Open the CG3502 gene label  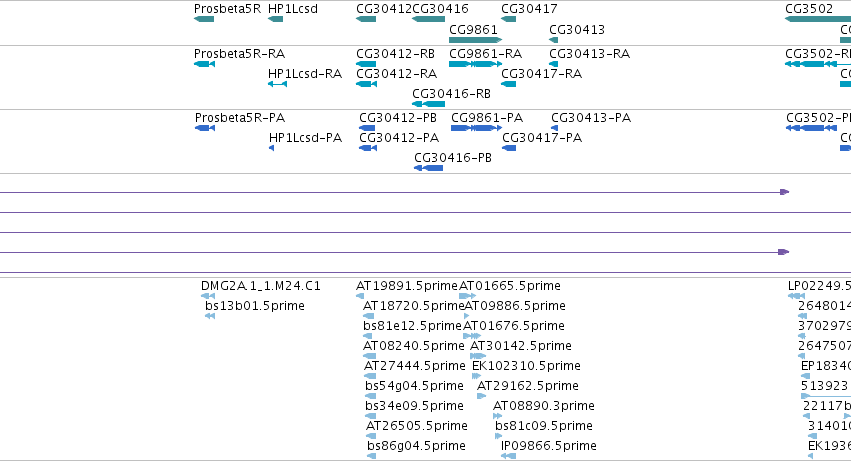click(x=809, y=9)
